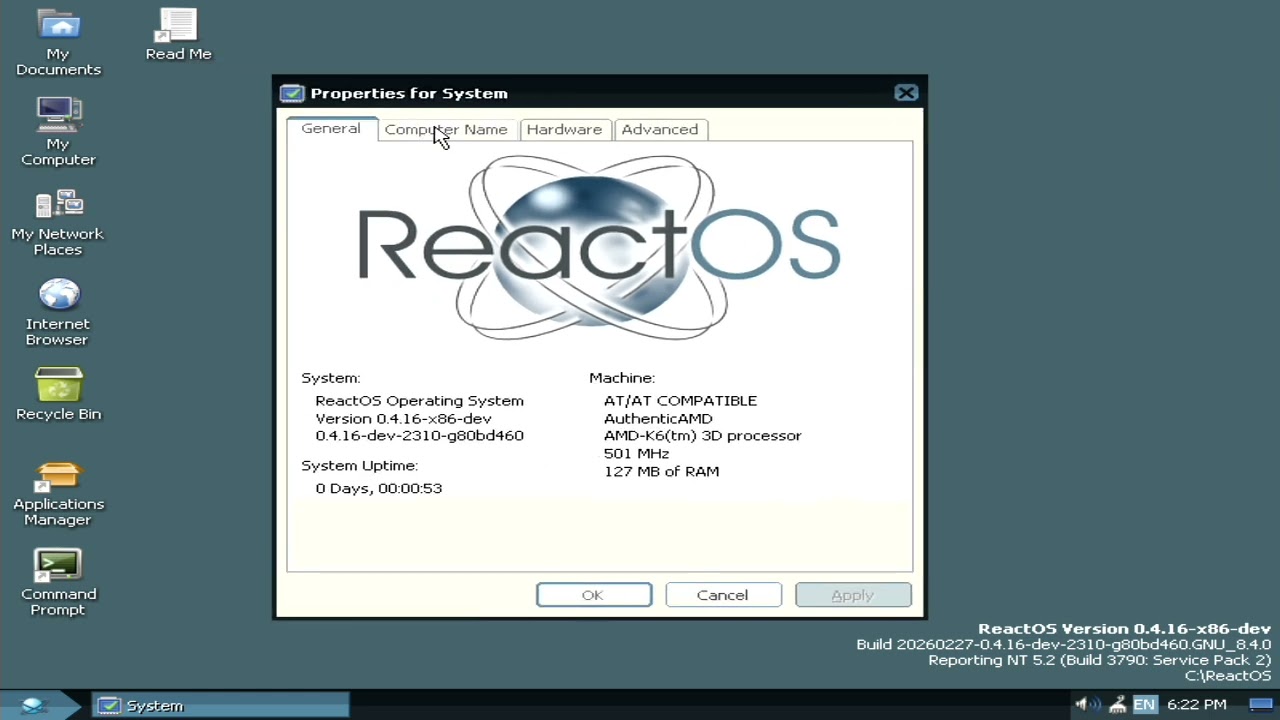Click the system properties title bar icon
This screenshot has height=720, width=1280.
pyautogui.click(x=292, y=93)
